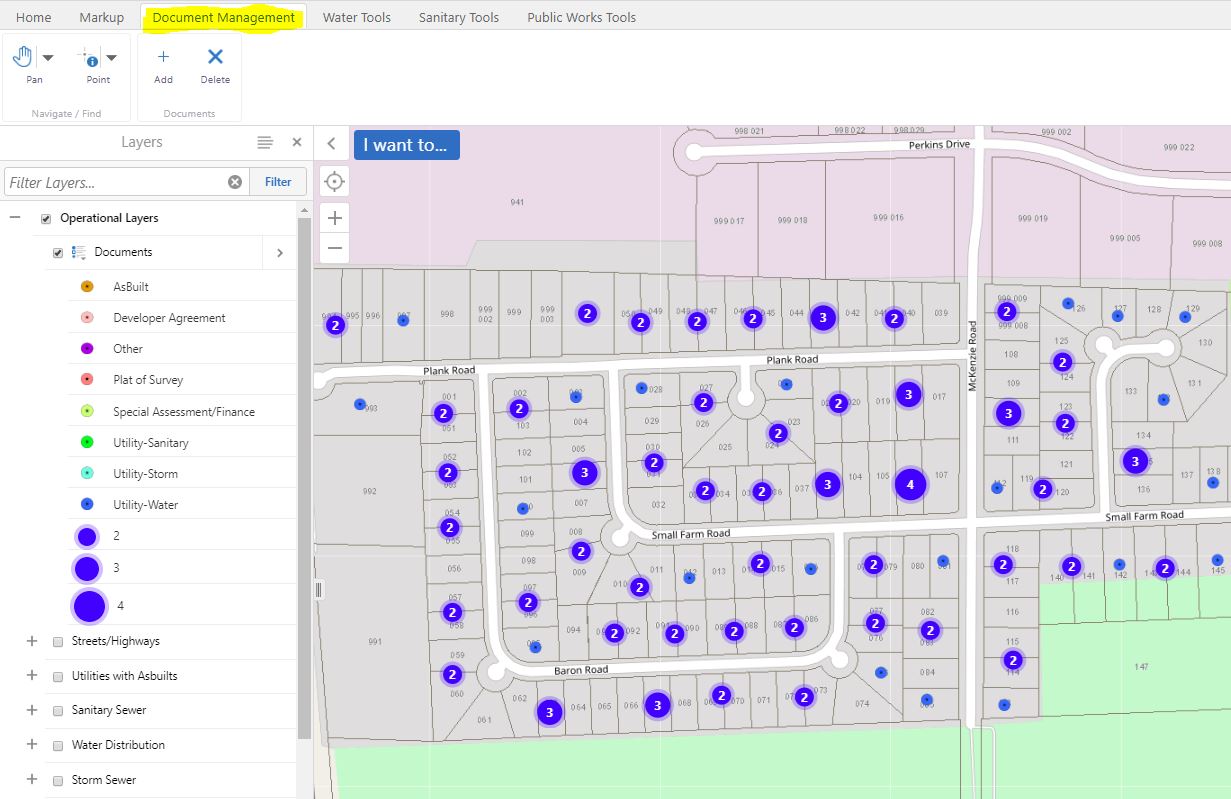
Task: Click the cluster 3 marker near parcel 005
Action: tap(585, 472)
